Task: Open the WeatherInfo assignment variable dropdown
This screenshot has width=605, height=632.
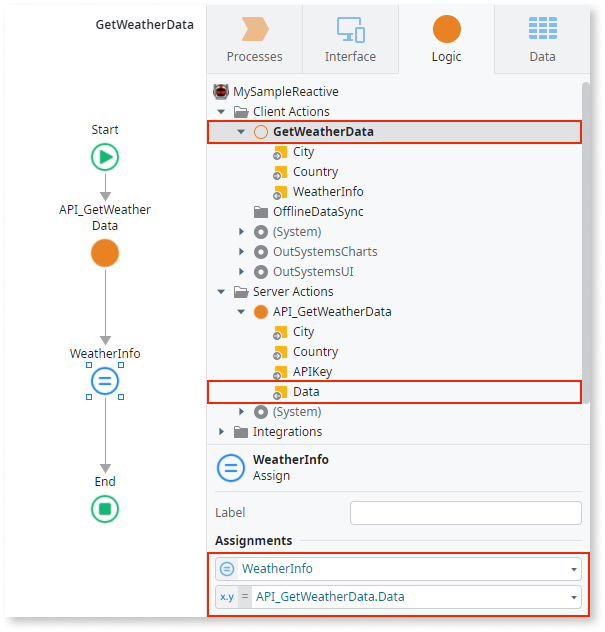Action: [x=574, y=569]
